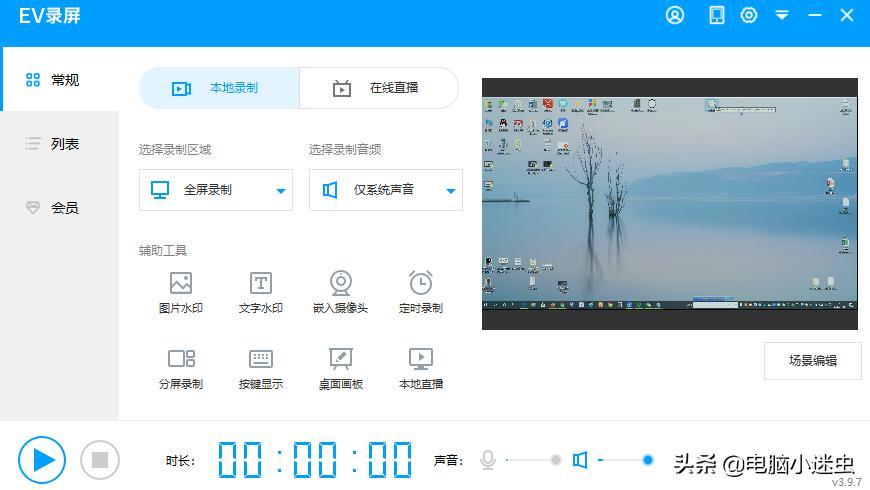870x490 pixels.
Task: Select the 嵌入摄像头 webcam embed tool
Action: [x=341, y=292]
